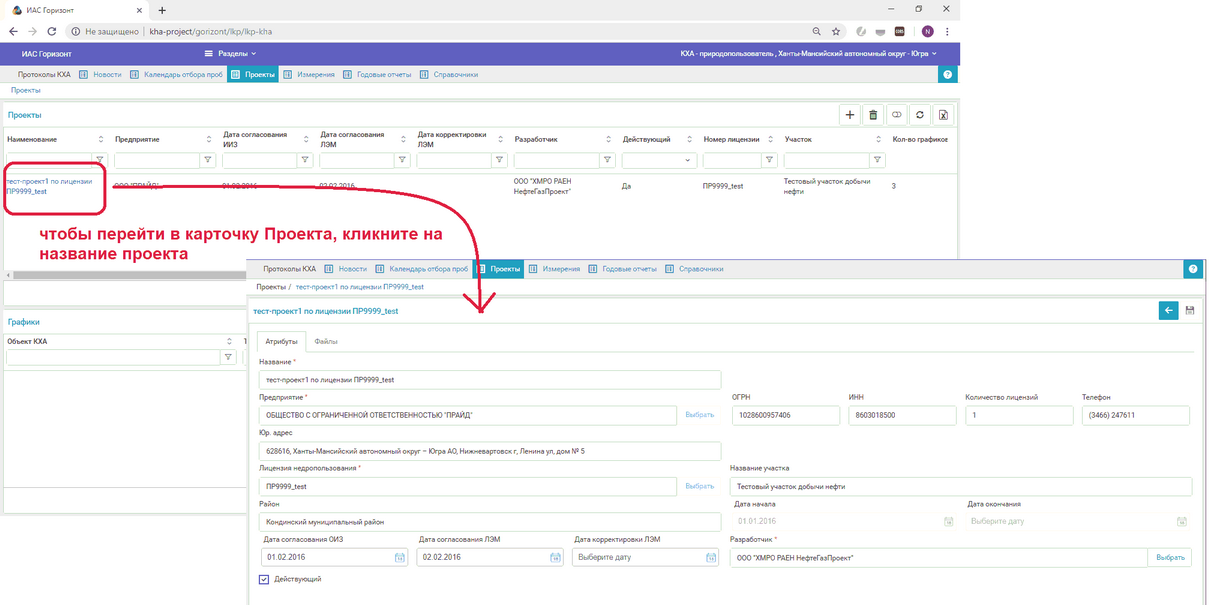Click the back arrow in project card

tap(1168, 311)
